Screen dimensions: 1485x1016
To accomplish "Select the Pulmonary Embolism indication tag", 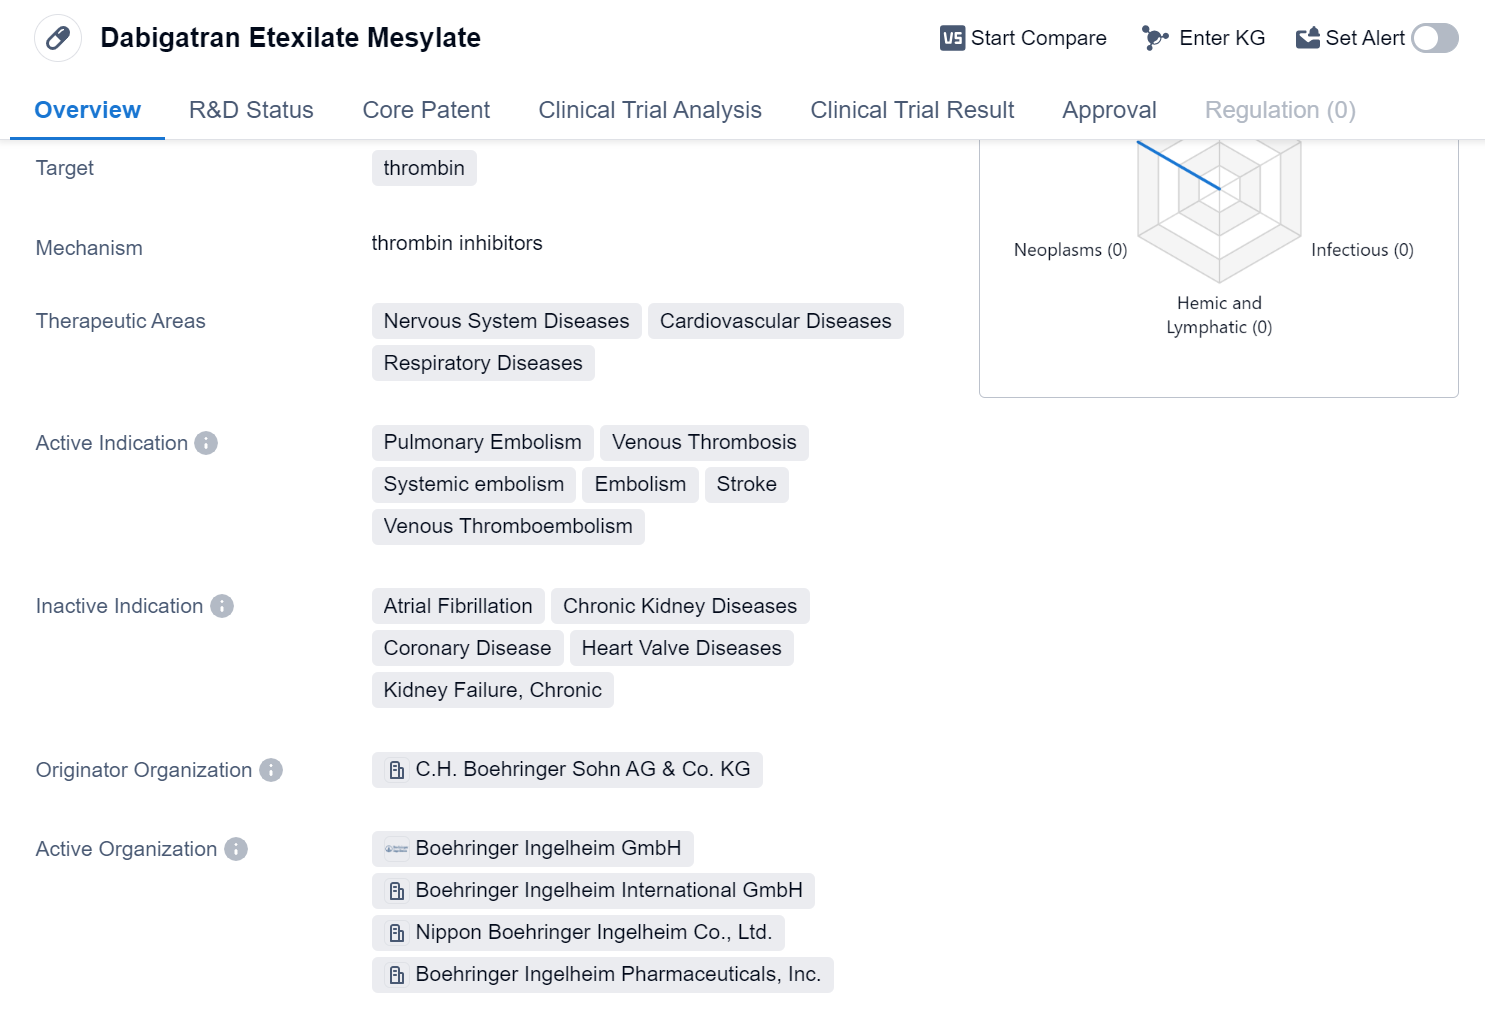I will pyautogui.click(x=482, y=442).
